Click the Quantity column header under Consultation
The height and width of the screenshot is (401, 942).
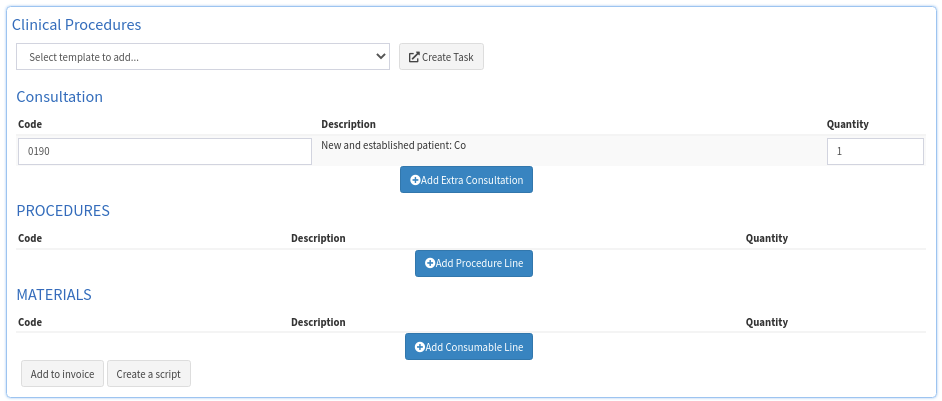tap(847, 125)
